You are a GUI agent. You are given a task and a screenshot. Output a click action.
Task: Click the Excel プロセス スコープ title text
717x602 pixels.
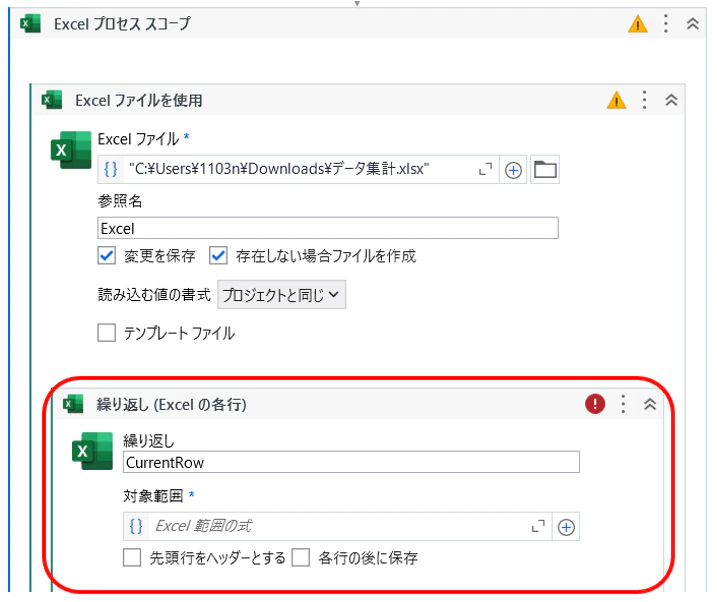pyautogui.click(x=122, y=24)
